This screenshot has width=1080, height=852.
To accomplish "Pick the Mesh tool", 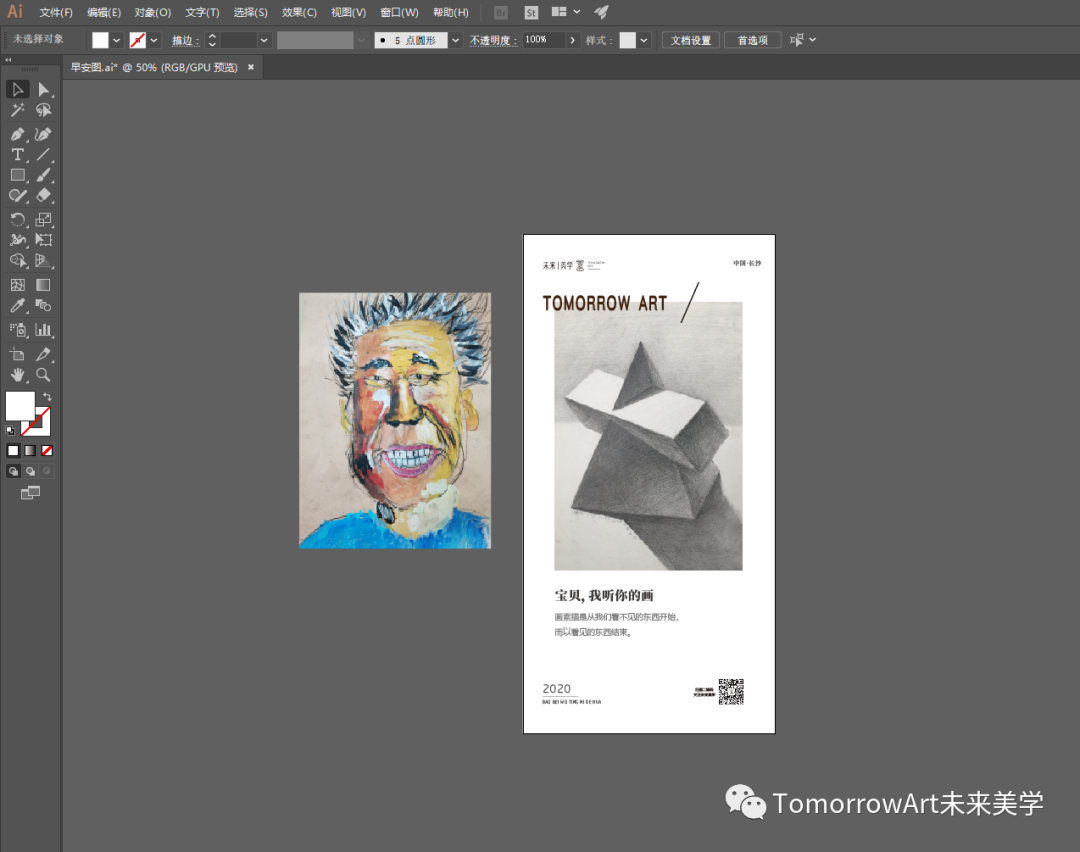I will click(18, 285).
